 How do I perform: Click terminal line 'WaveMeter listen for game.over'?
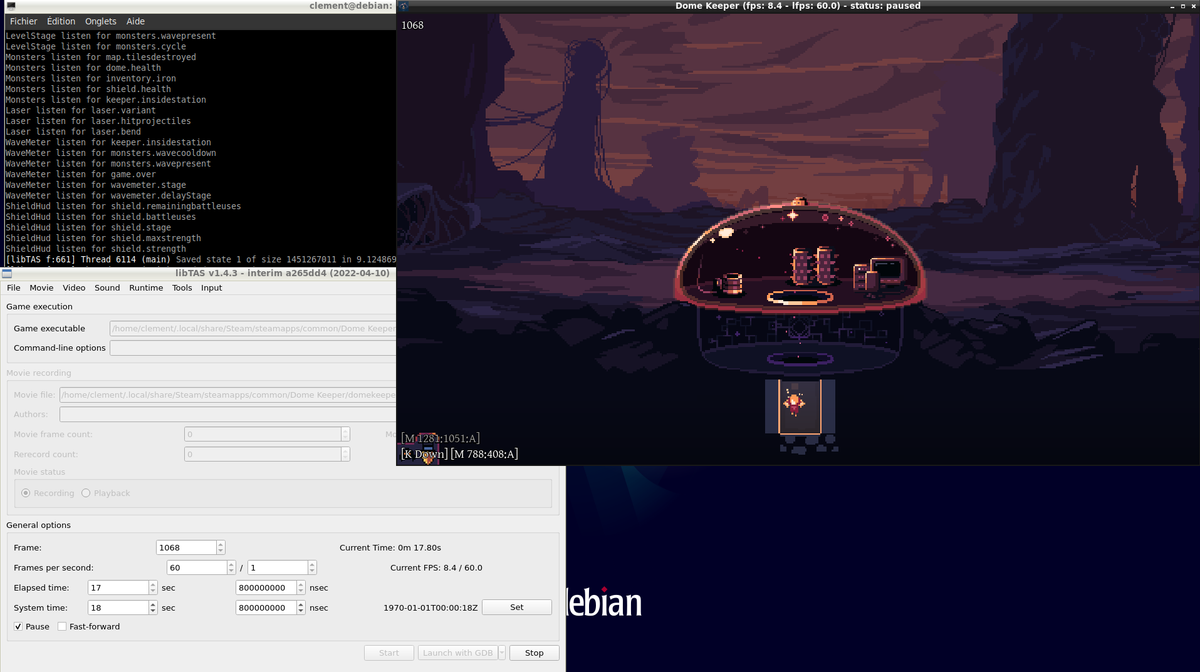click(84, 174)
